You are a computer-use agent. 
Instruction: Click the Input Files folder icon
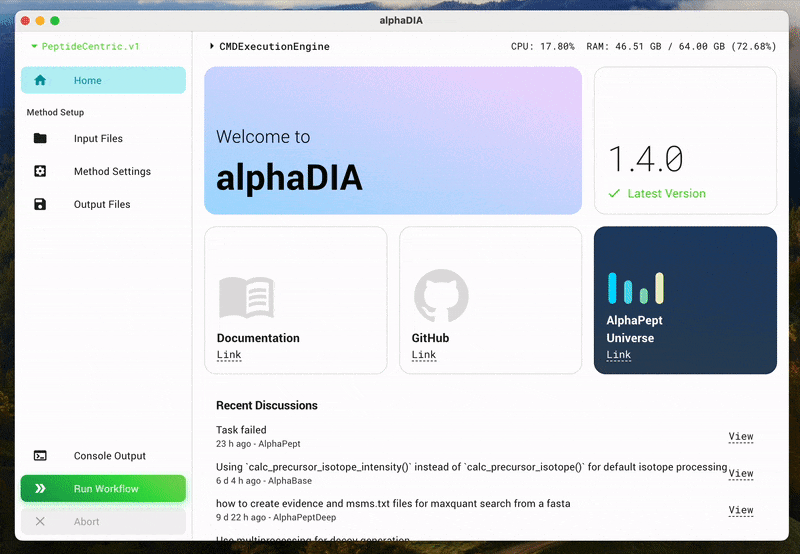40,138
